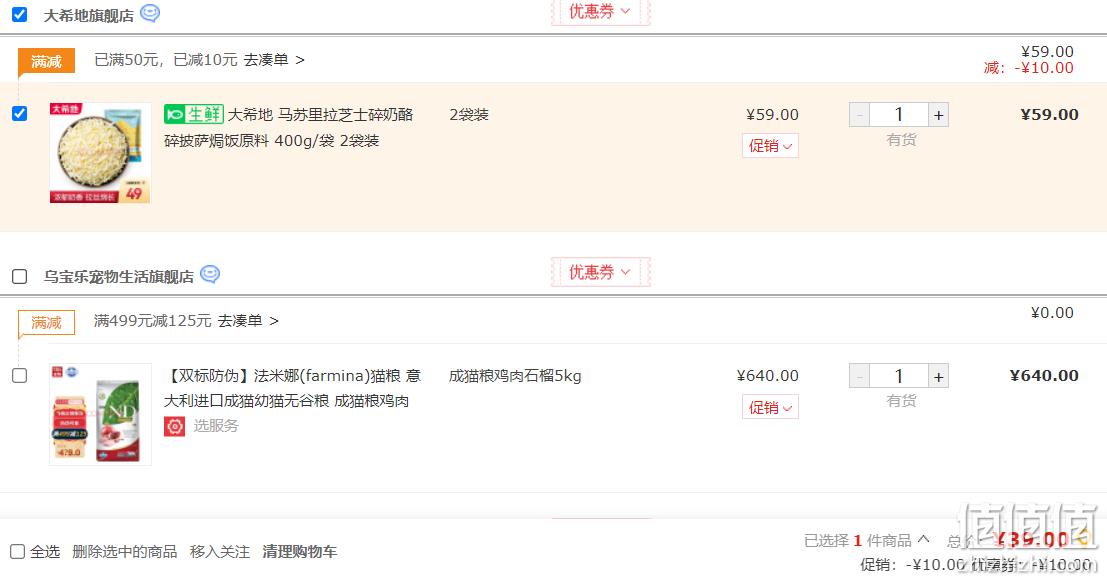1107x582 pixels.
Task: Check the 乌宝乐宠物生活旗舰店 store checkbox
Action: click(20, 276)
